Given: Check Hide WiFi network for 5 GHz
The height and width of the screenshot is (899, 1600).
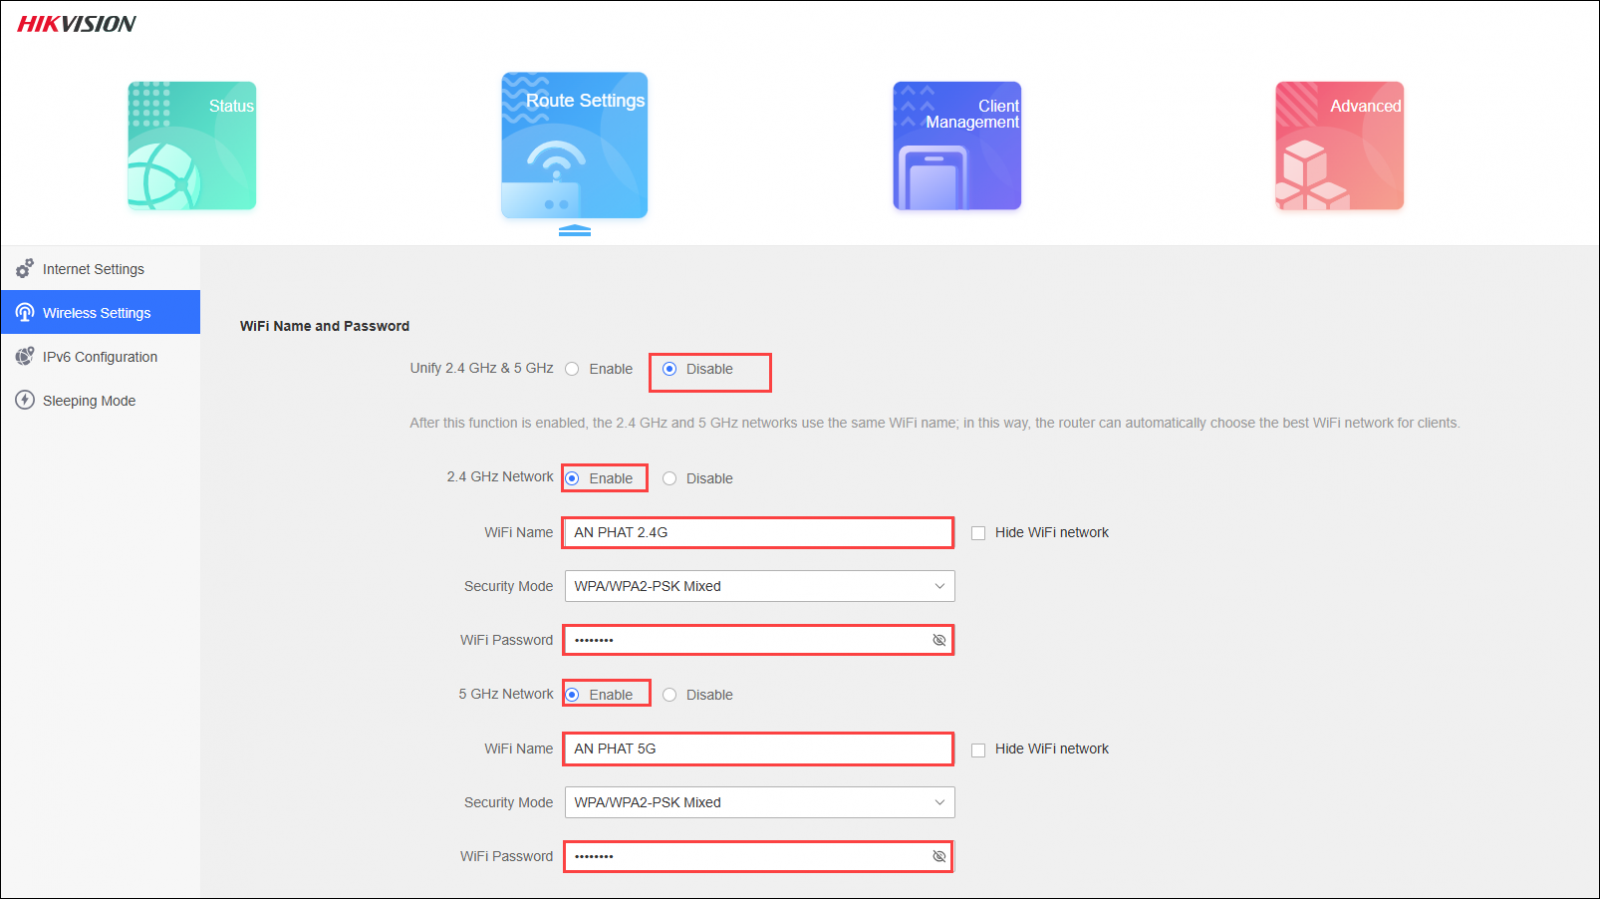Looking at the screenshot, I should click(978, 750).
